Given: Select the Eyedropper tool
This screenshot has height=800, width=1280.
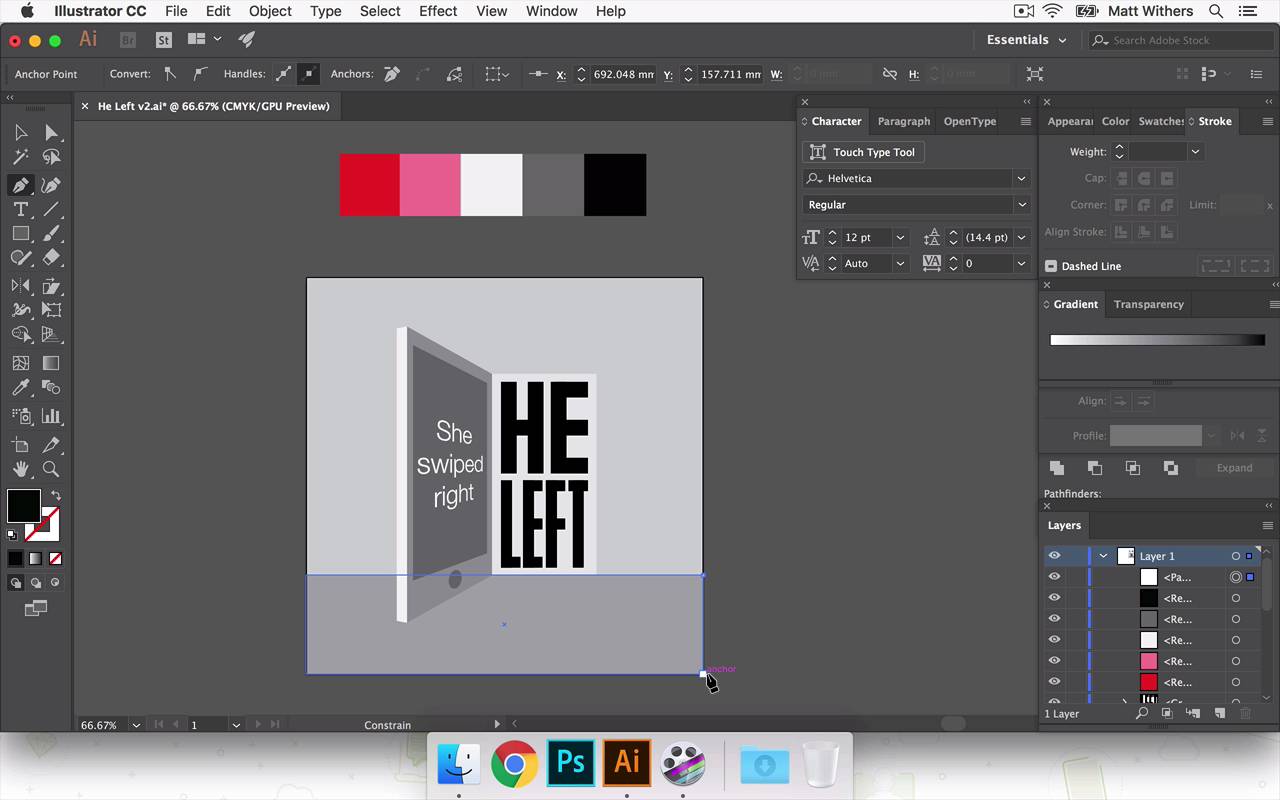Looking at the screenshot, I should click(x=20, y=388).
